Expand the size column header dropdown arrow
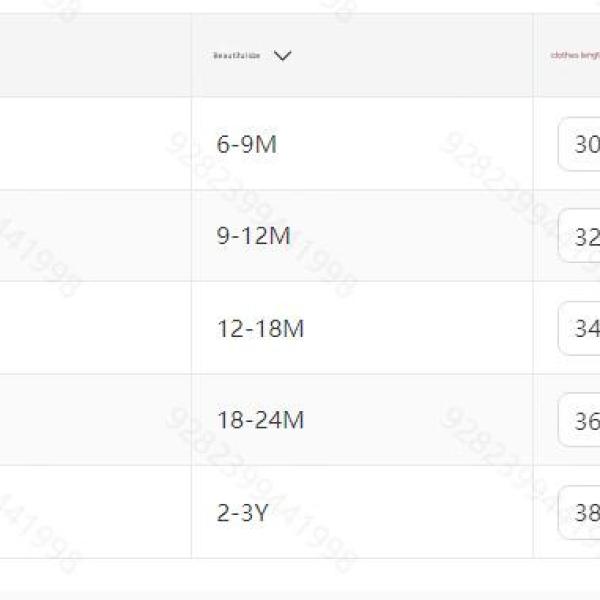This screenshot has height=600, width=600. tap(282, 56)
